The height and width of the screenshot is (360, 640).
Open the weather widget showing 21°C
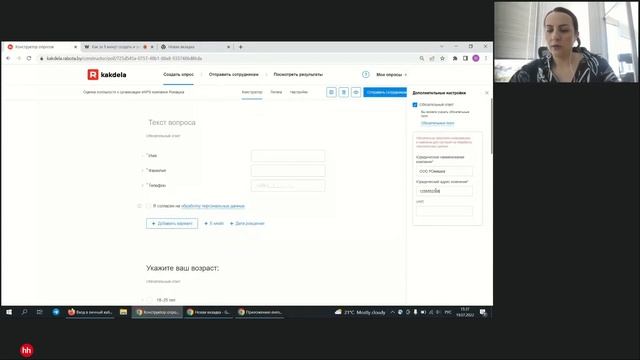coord(360,312)
